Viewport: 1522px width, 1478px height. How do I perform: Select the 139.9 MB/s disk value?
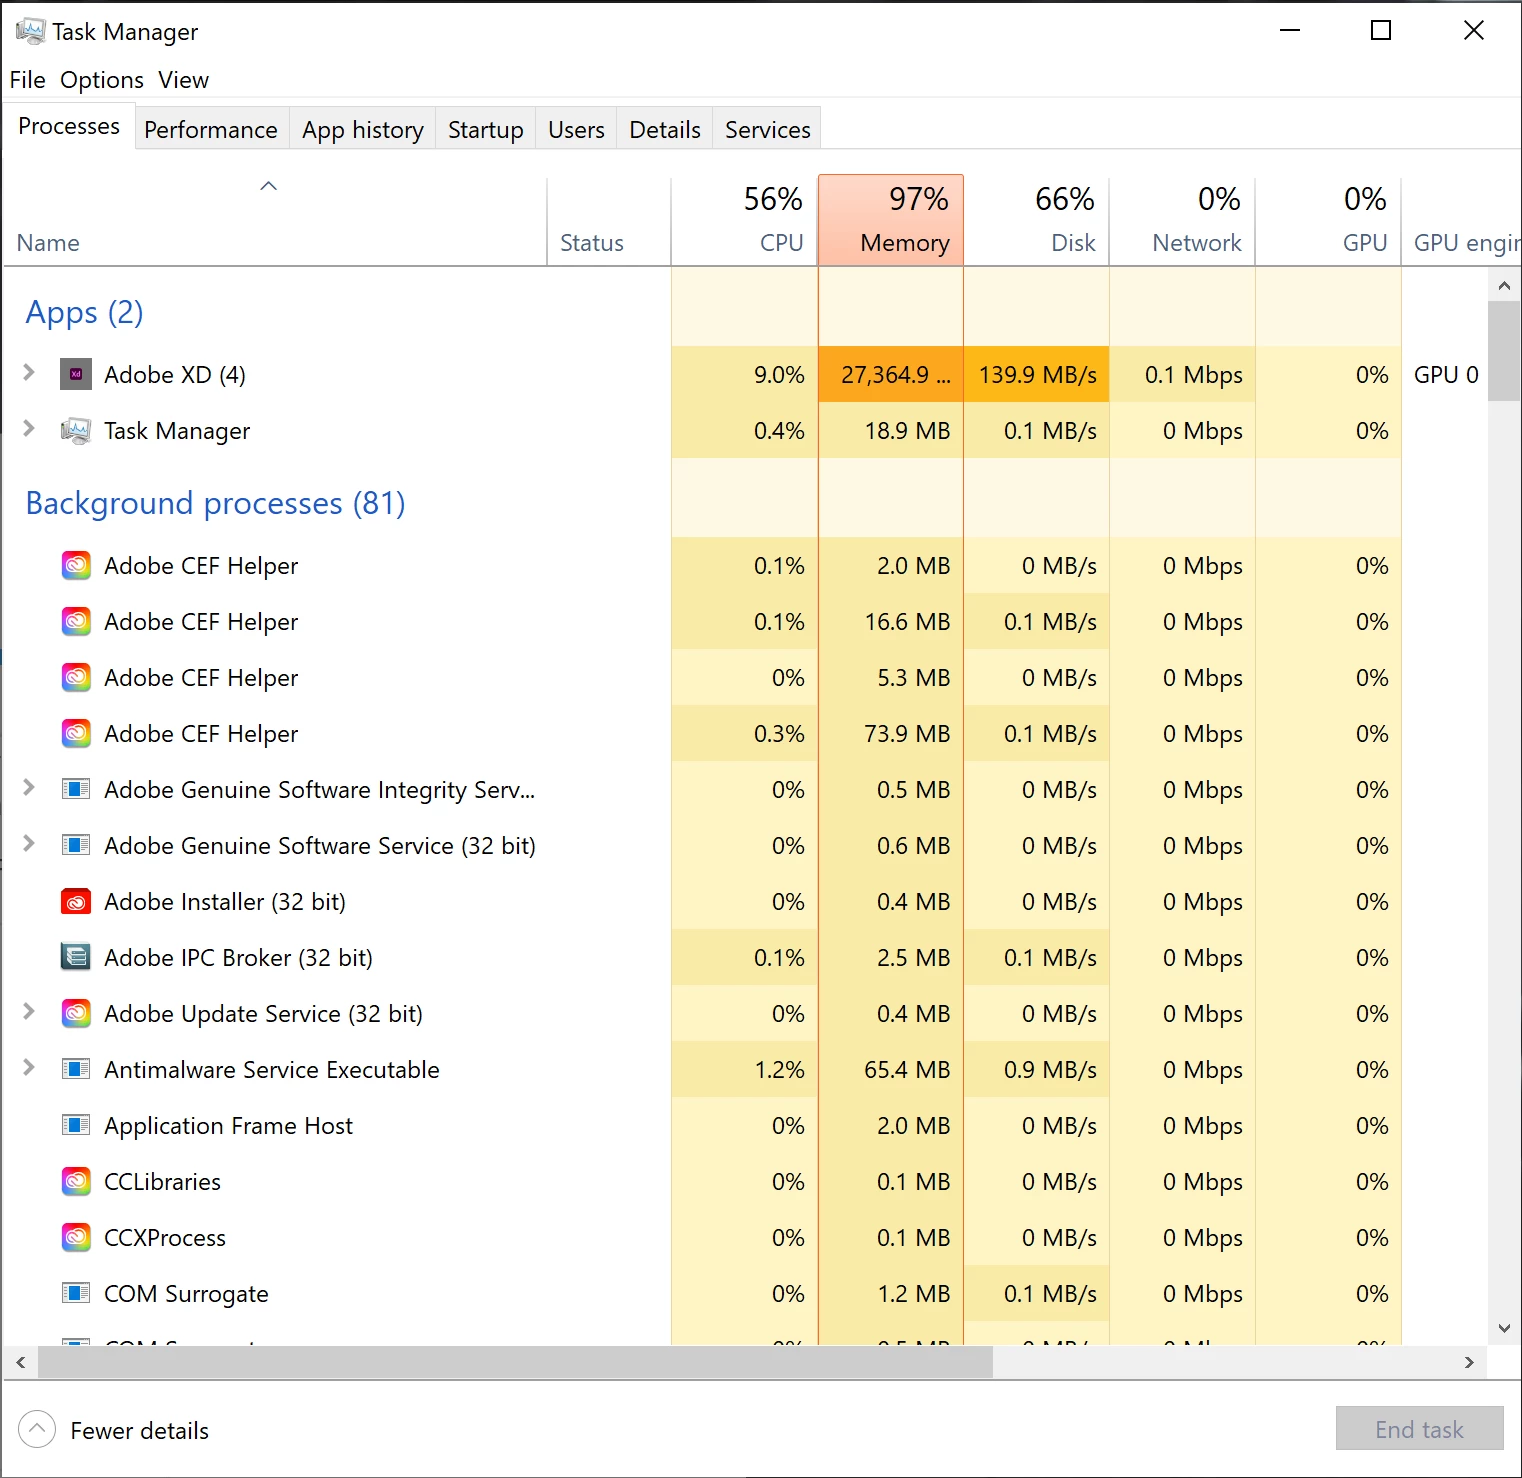(1037, 375)
